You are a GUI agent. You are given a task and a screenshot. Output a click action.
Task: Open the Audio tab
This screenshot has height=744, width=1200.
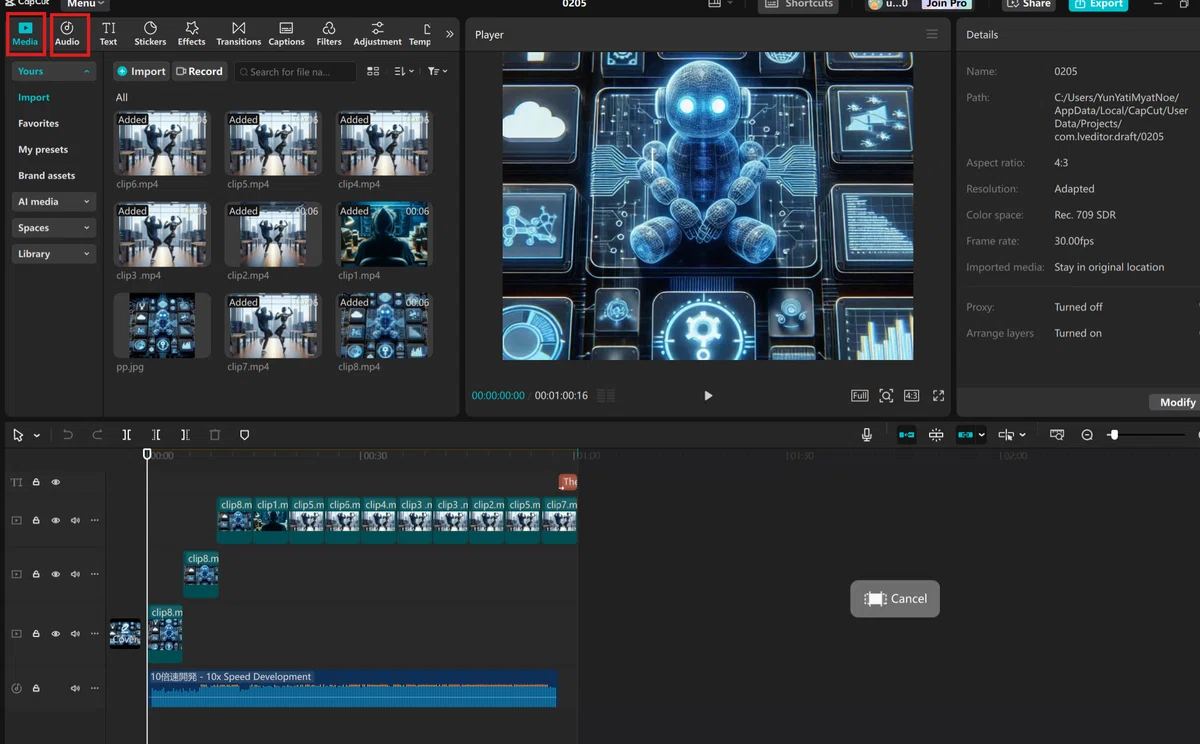67,34
